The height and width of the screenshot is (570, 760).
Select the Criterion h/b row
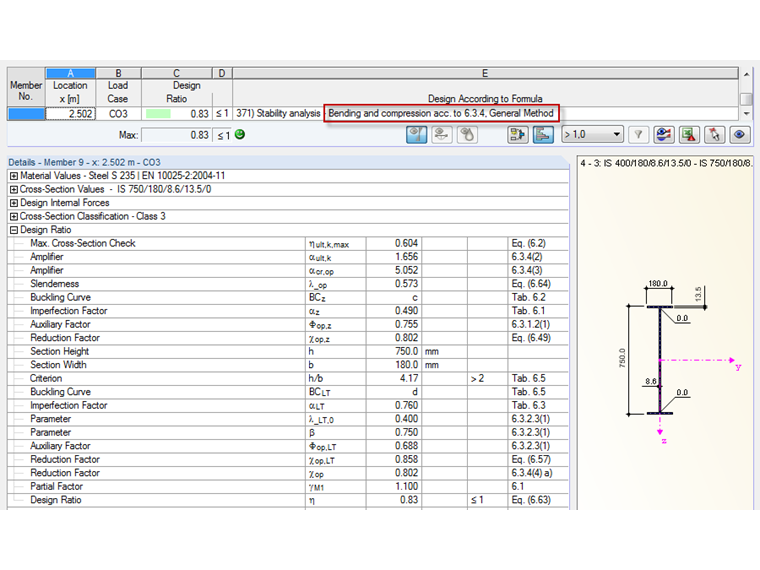pos(288,379)
